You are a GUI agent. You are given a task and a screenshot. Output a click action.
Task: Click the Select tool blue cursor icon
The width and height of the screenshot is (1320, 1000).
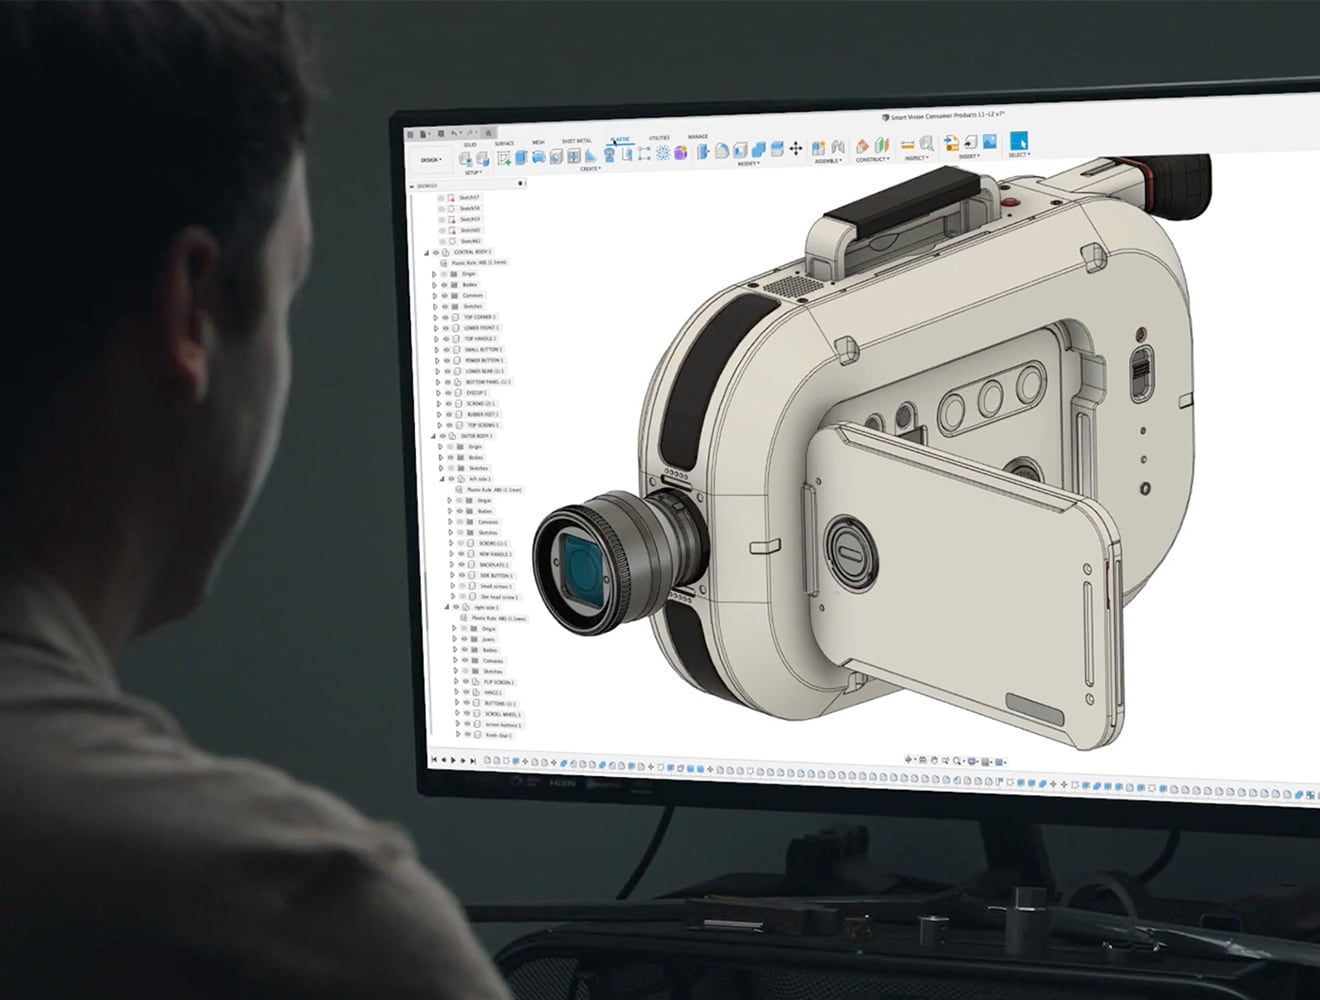pos(1019,141)
